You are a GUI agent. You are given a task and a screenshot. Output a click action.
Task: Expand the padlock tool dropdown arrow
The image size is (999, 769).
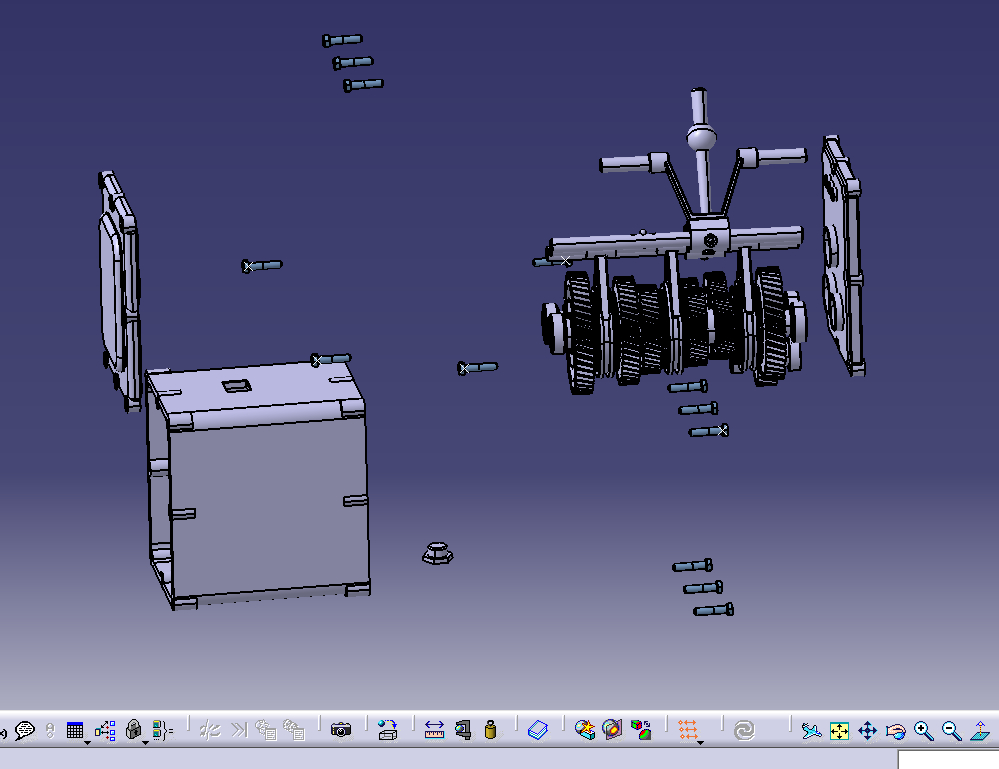tap(145, 742)
